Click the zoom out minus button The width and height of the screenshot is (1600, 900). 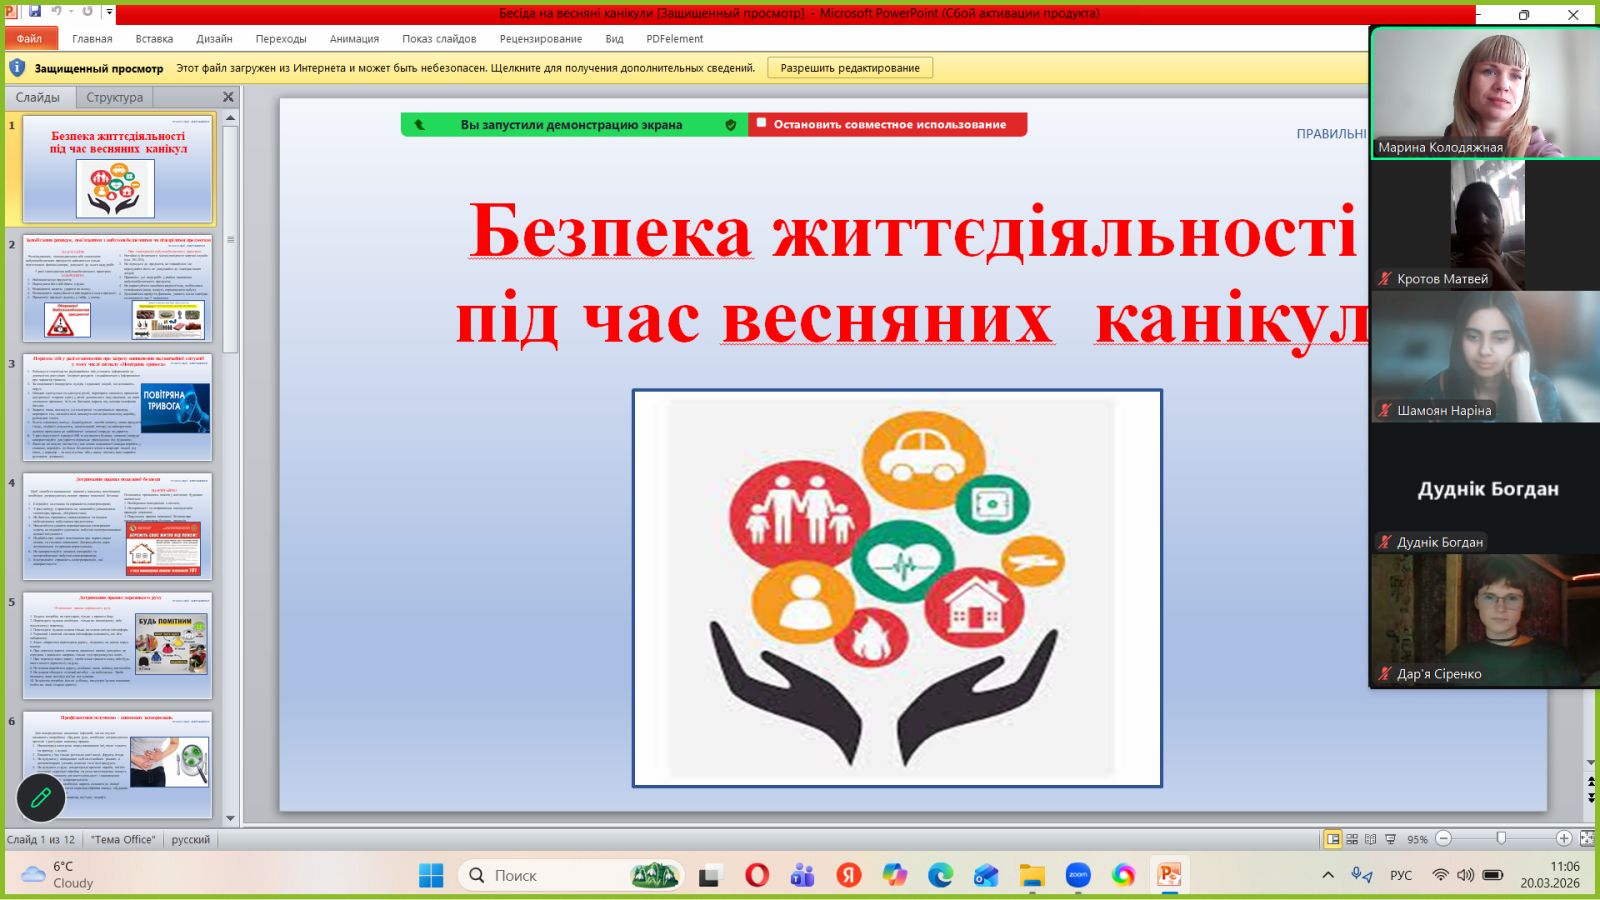1443,839
